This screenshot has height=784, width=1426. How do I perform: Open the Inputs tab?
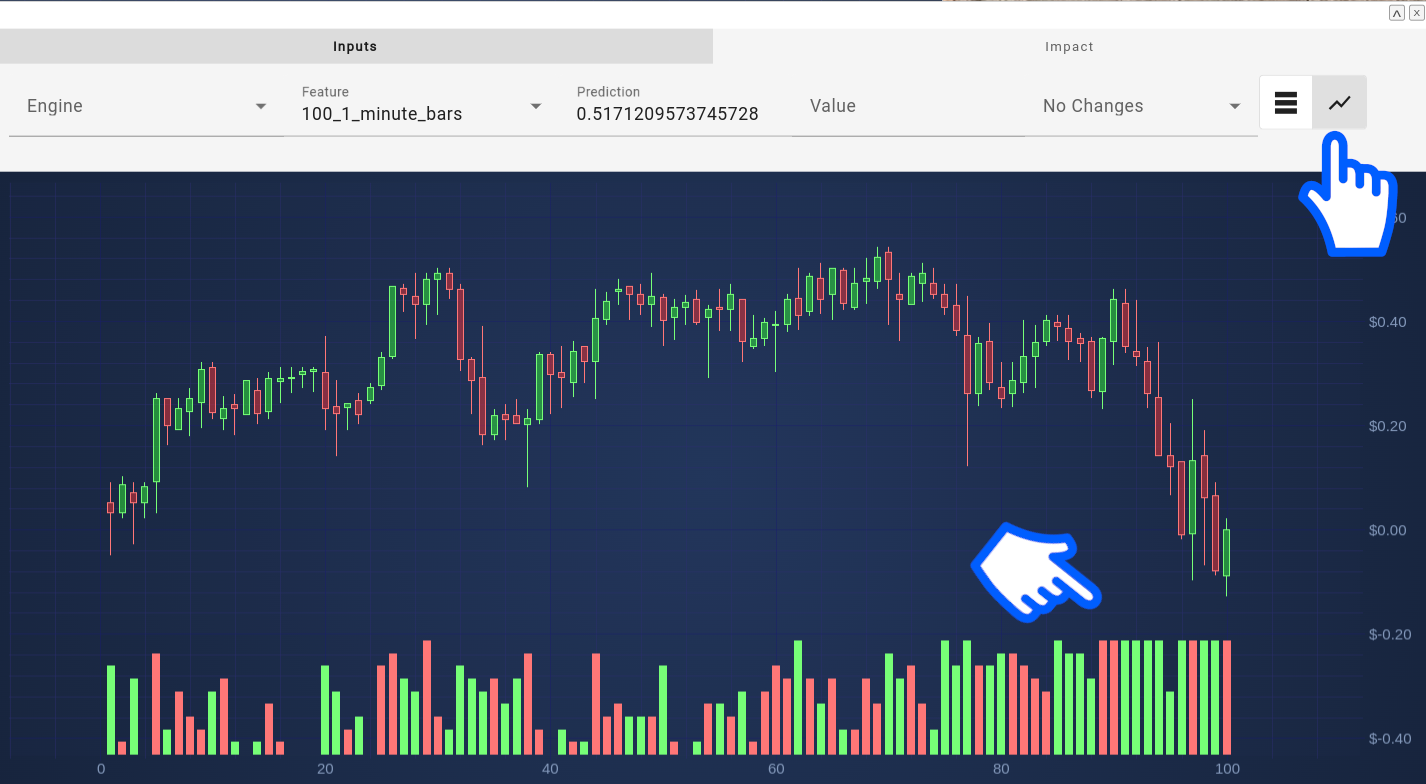click(x=355, y=47)
